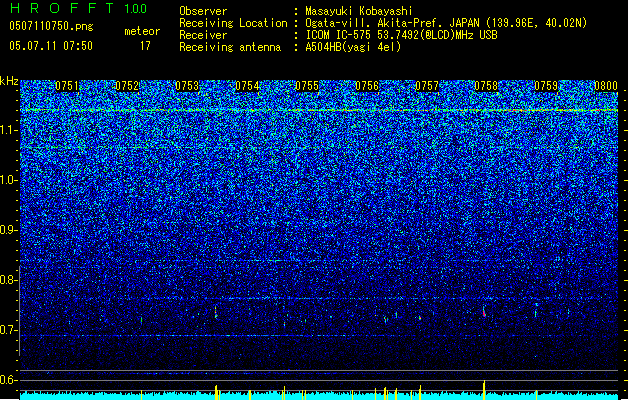The image size is (629, 400).
Task: Click the 0.6 kHz axis label
Action: [x=8, y=380]
